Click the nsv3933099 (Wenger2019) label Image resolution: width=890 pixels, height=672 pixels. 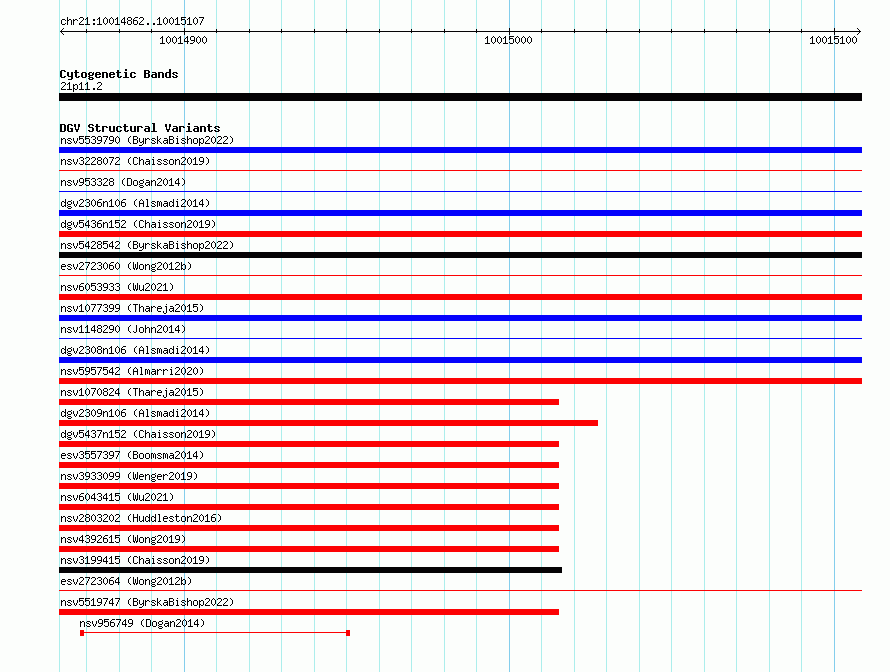[x=129, y=476]
